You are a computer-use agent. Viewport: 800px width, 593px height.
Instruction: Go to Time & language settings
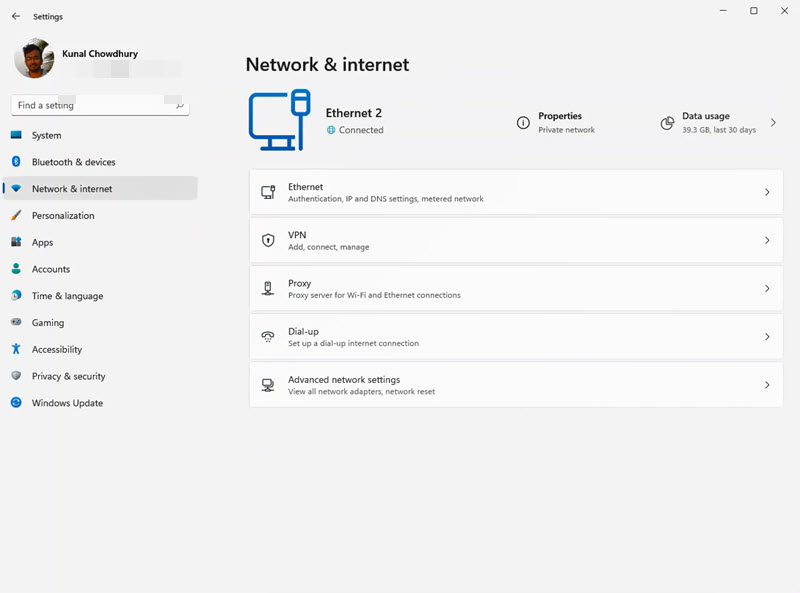tap(100, 295)
